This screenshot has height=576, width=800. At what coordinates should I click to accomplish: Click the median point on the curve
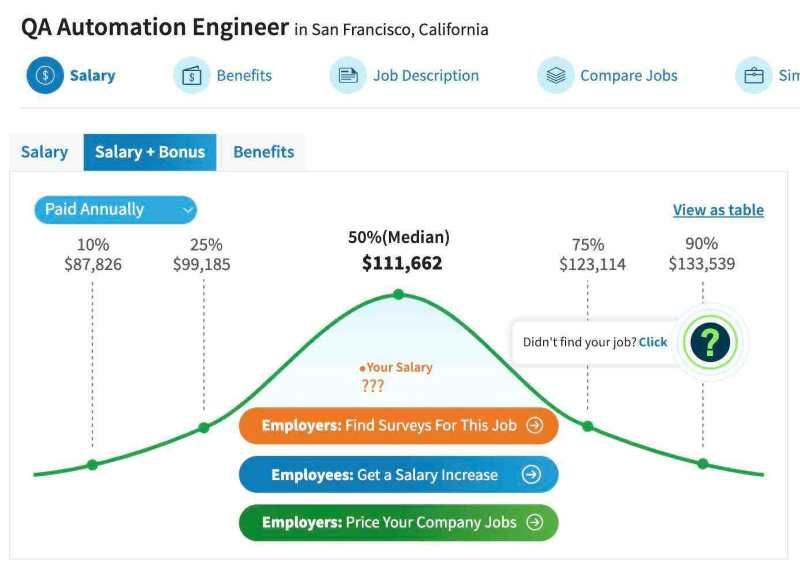point(398,294)
